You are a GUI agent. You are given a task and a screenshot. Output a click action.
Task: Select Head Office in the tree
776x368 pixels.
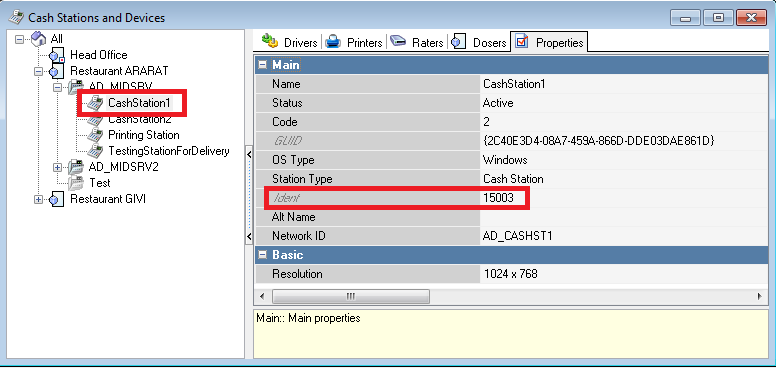tap(98, 55)
